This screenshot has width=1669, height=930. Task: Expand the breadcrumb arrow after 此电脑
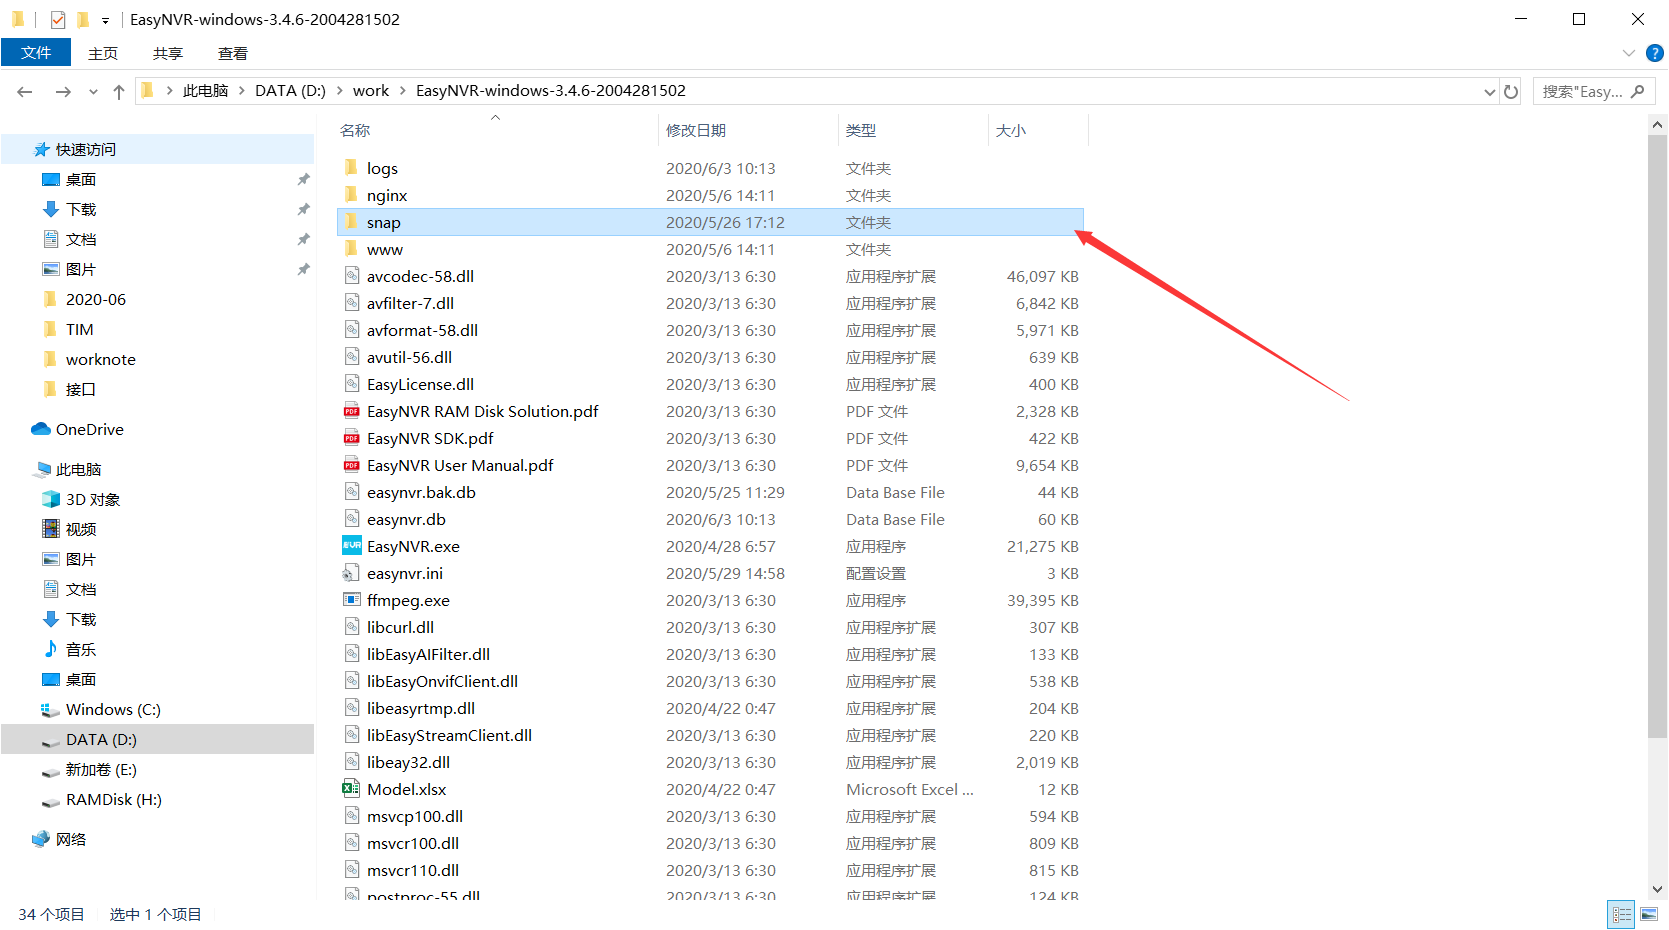242,90
